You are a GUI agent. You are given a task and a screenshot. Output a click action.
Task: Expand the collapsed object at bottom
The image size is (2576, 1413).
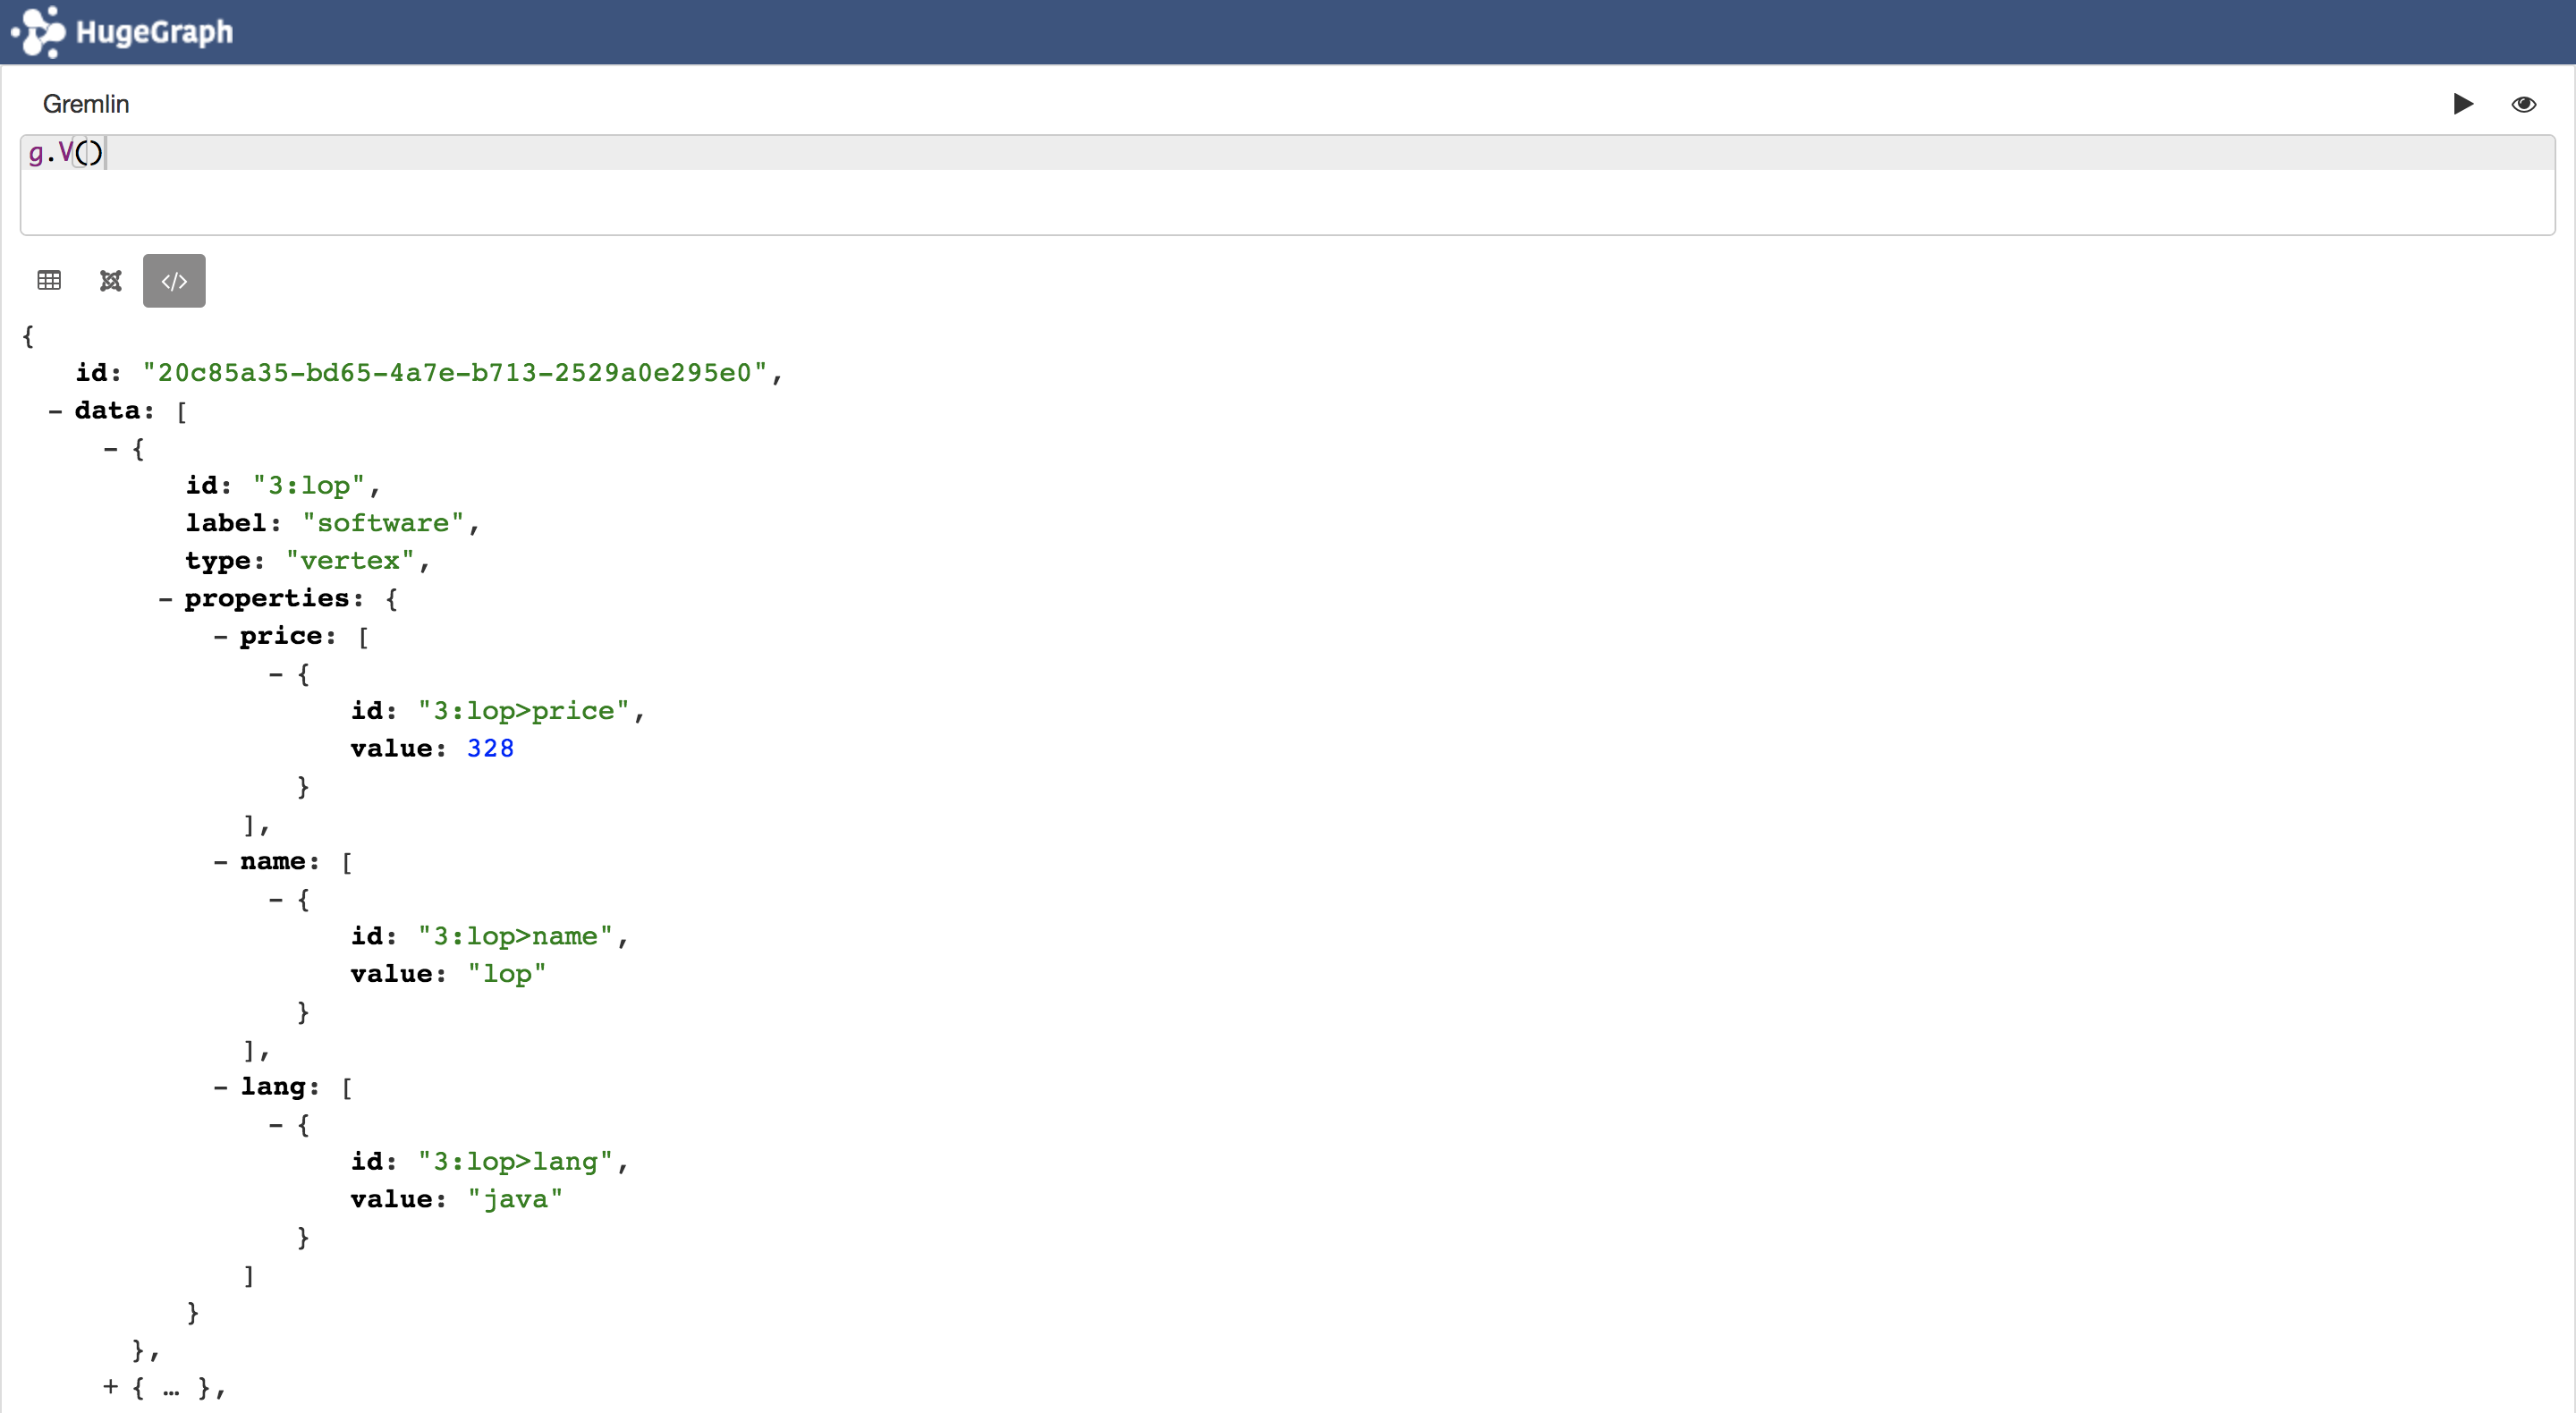[110, 1388]
